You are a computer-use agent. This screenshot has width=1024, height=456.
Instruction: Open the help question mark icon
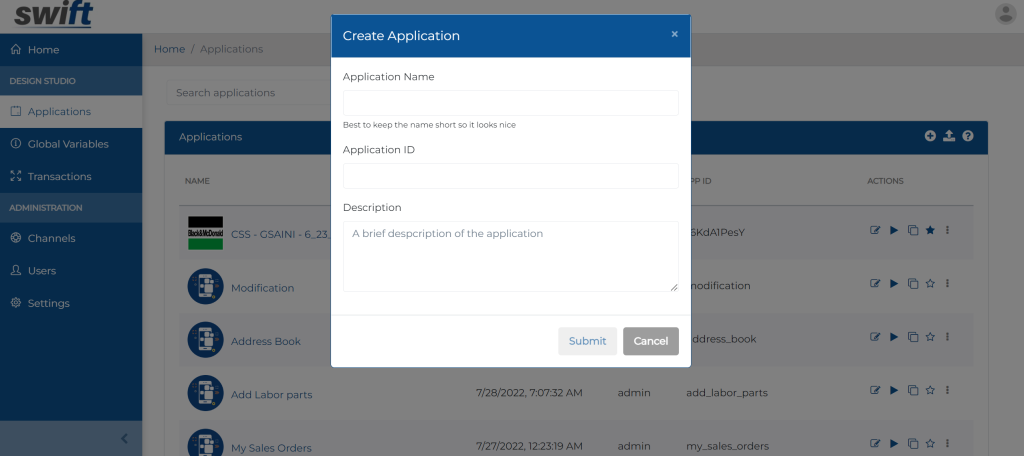pyautogui.click(x=968, y=136)
